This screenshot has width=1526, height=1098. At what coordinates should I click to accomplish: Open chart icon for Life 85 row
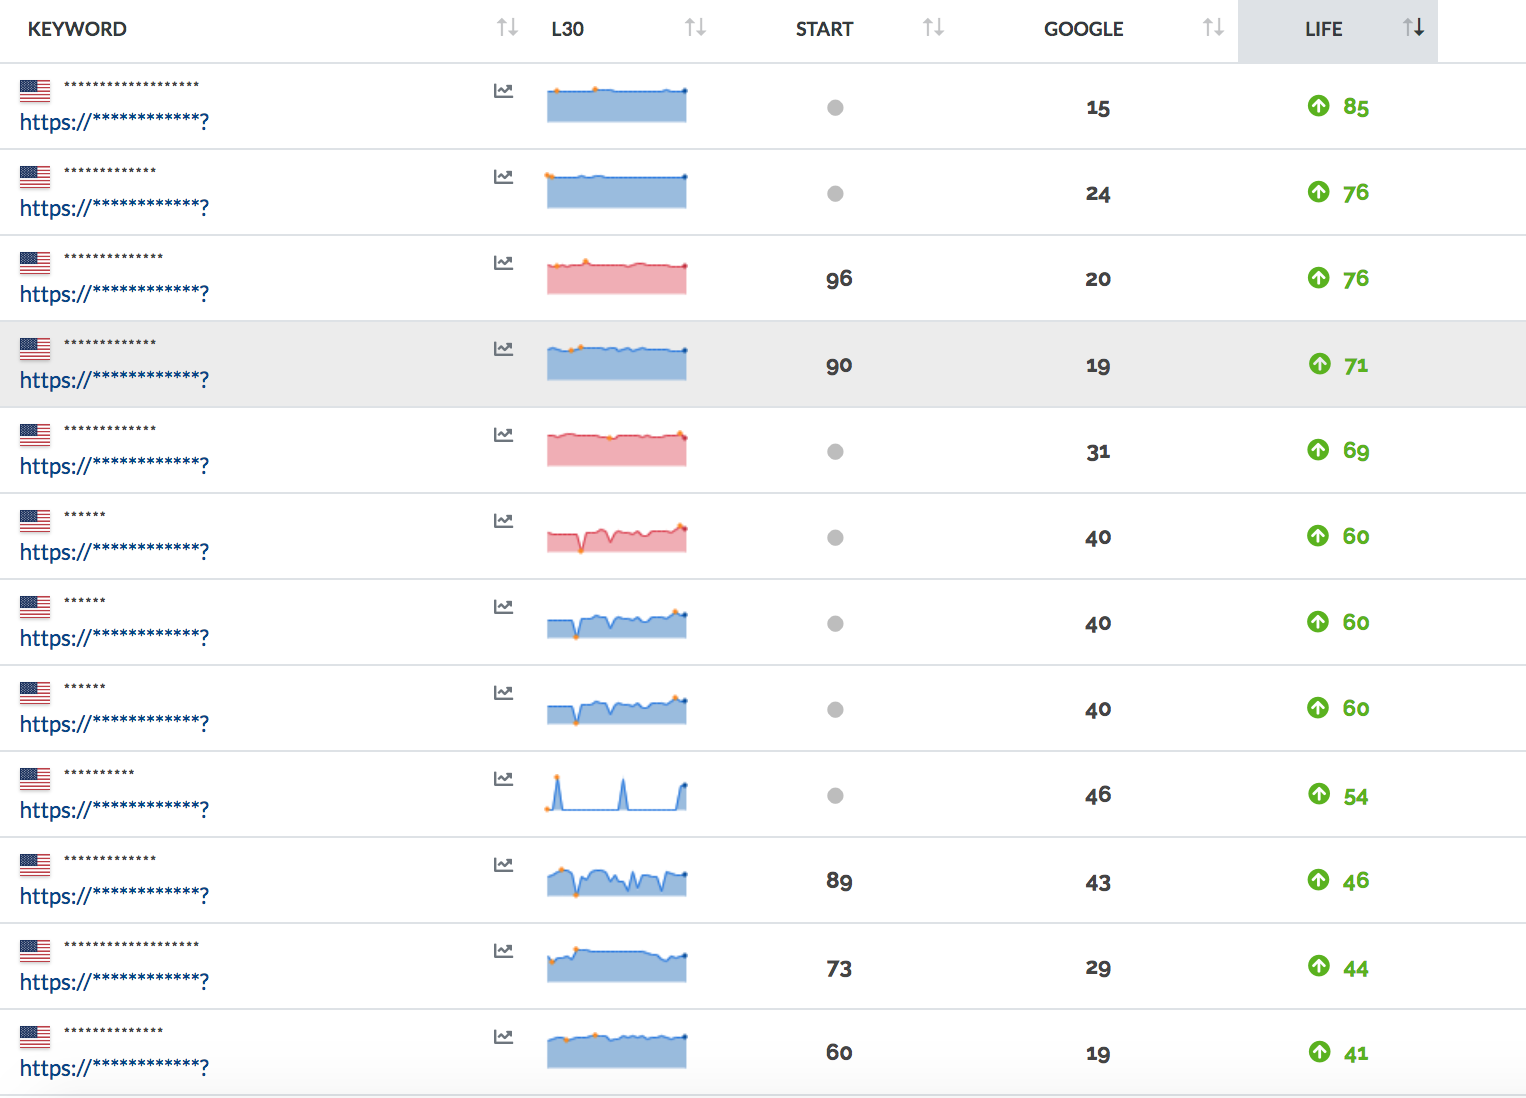click(x=503, y=91)
